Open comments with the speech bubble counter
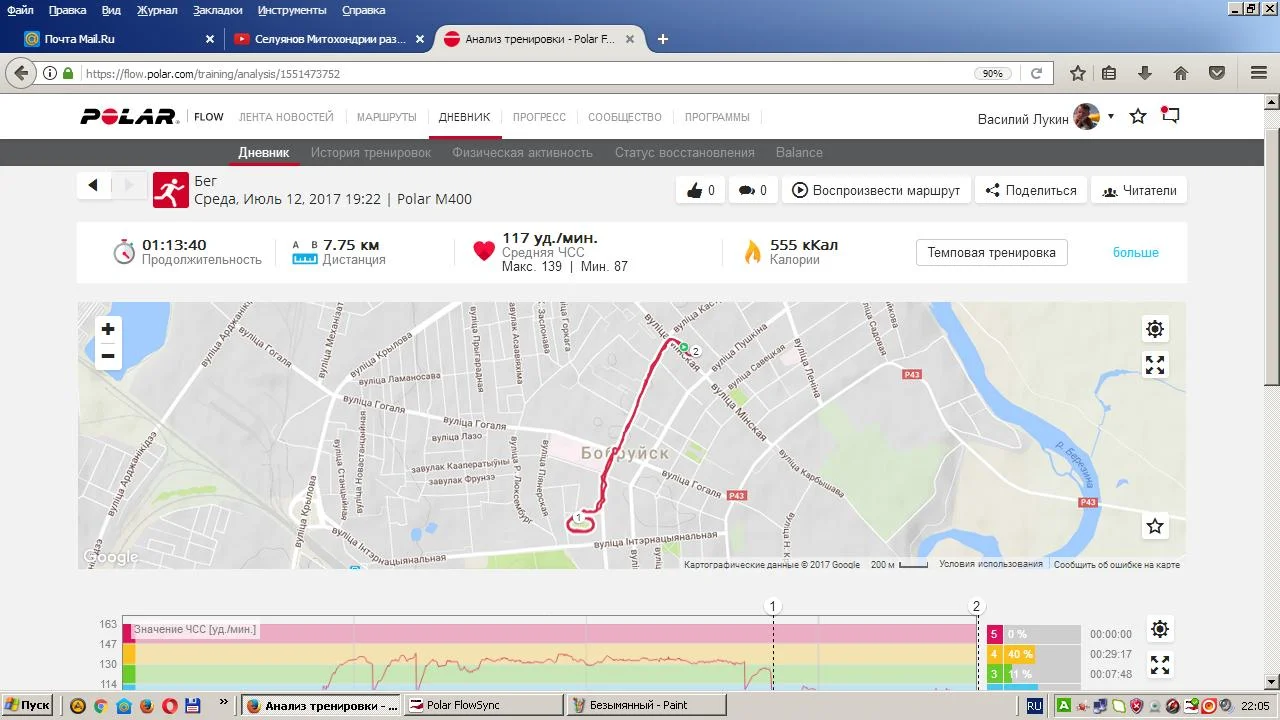 (x=753, y=190)
